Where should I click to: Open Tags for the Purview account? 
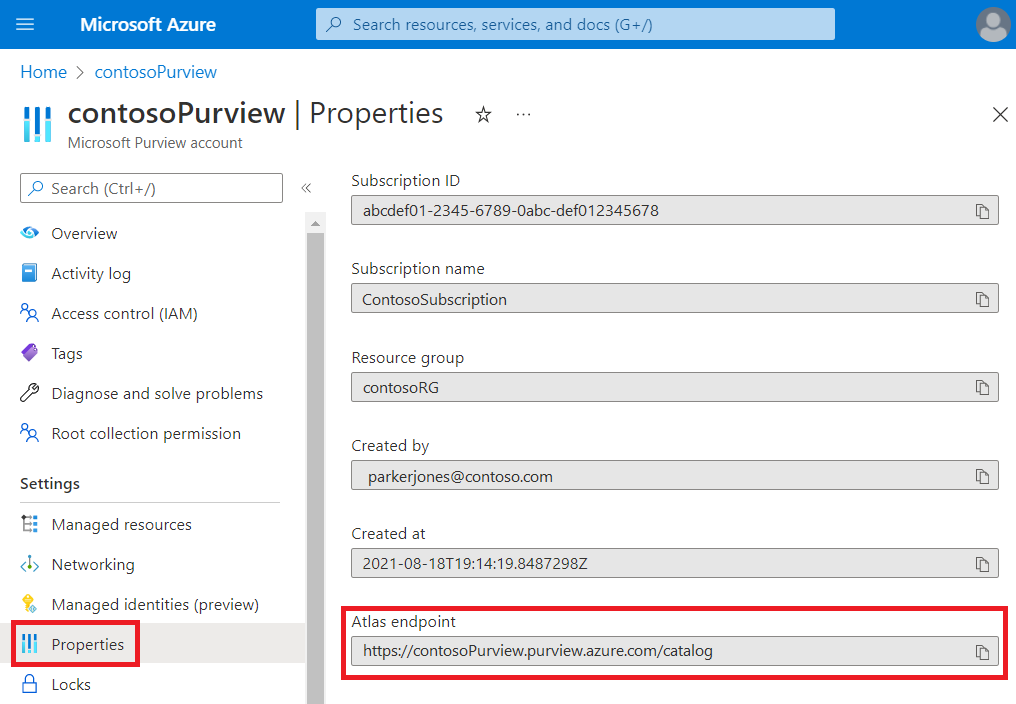(x=66, y=353)
